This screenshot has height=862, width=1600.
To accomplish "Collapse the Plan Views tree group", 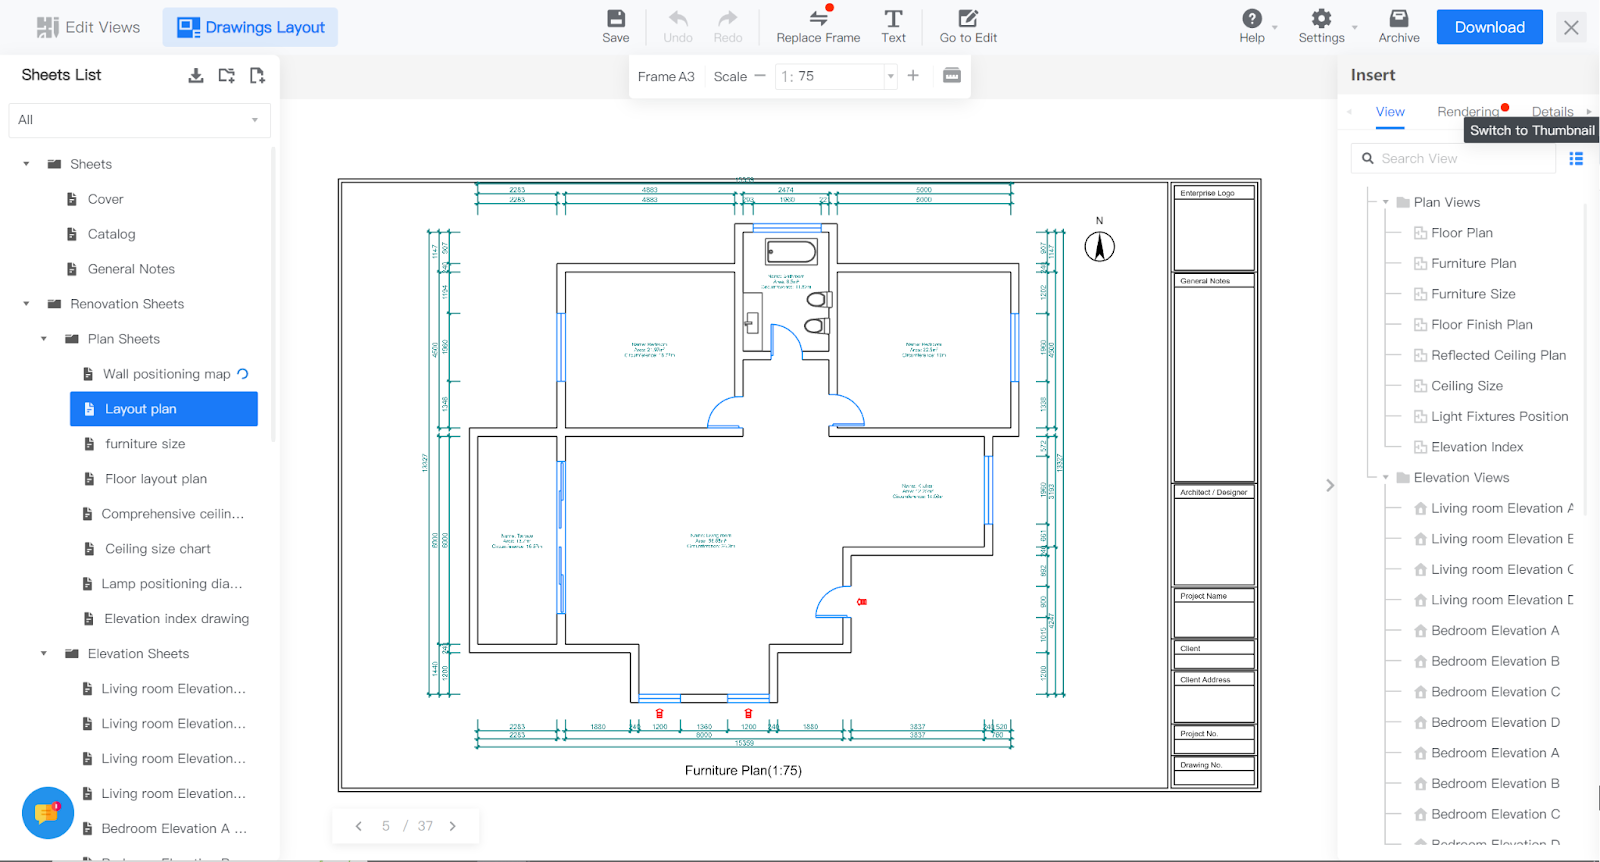I will pyautogui.click(x=1385, y=202).
